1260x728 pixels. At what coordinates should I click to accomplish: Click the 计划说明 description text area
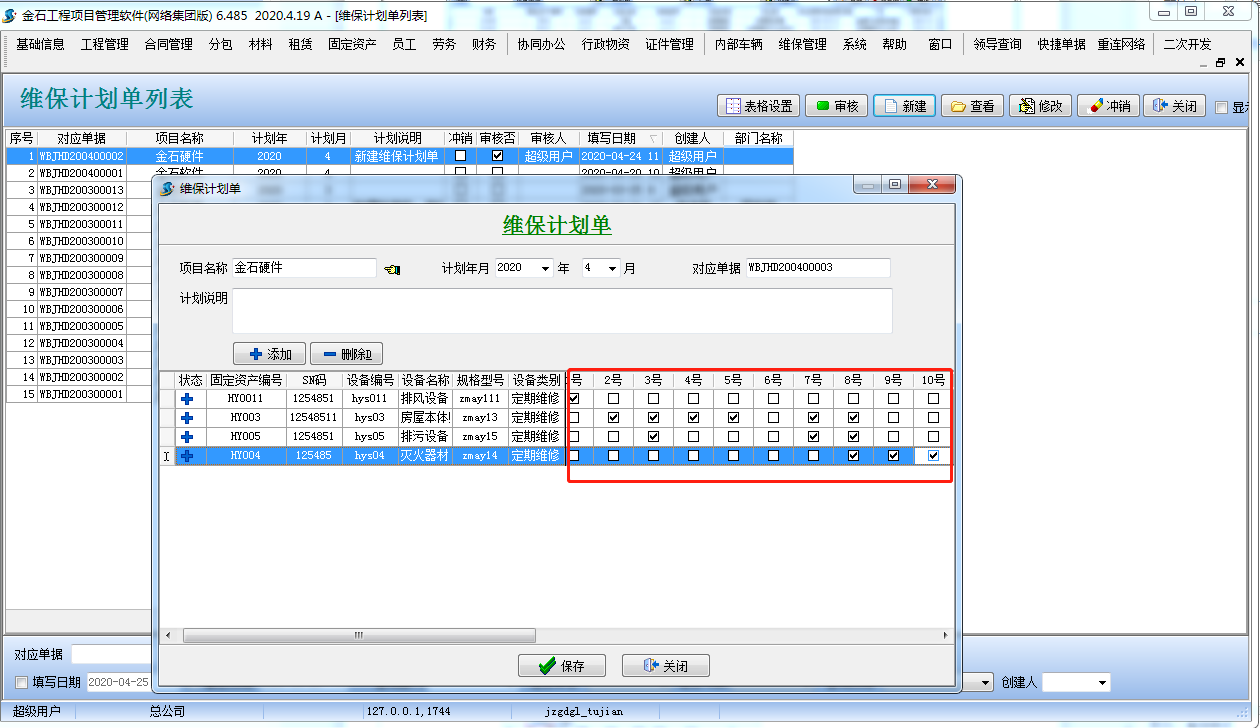(561, 311)
